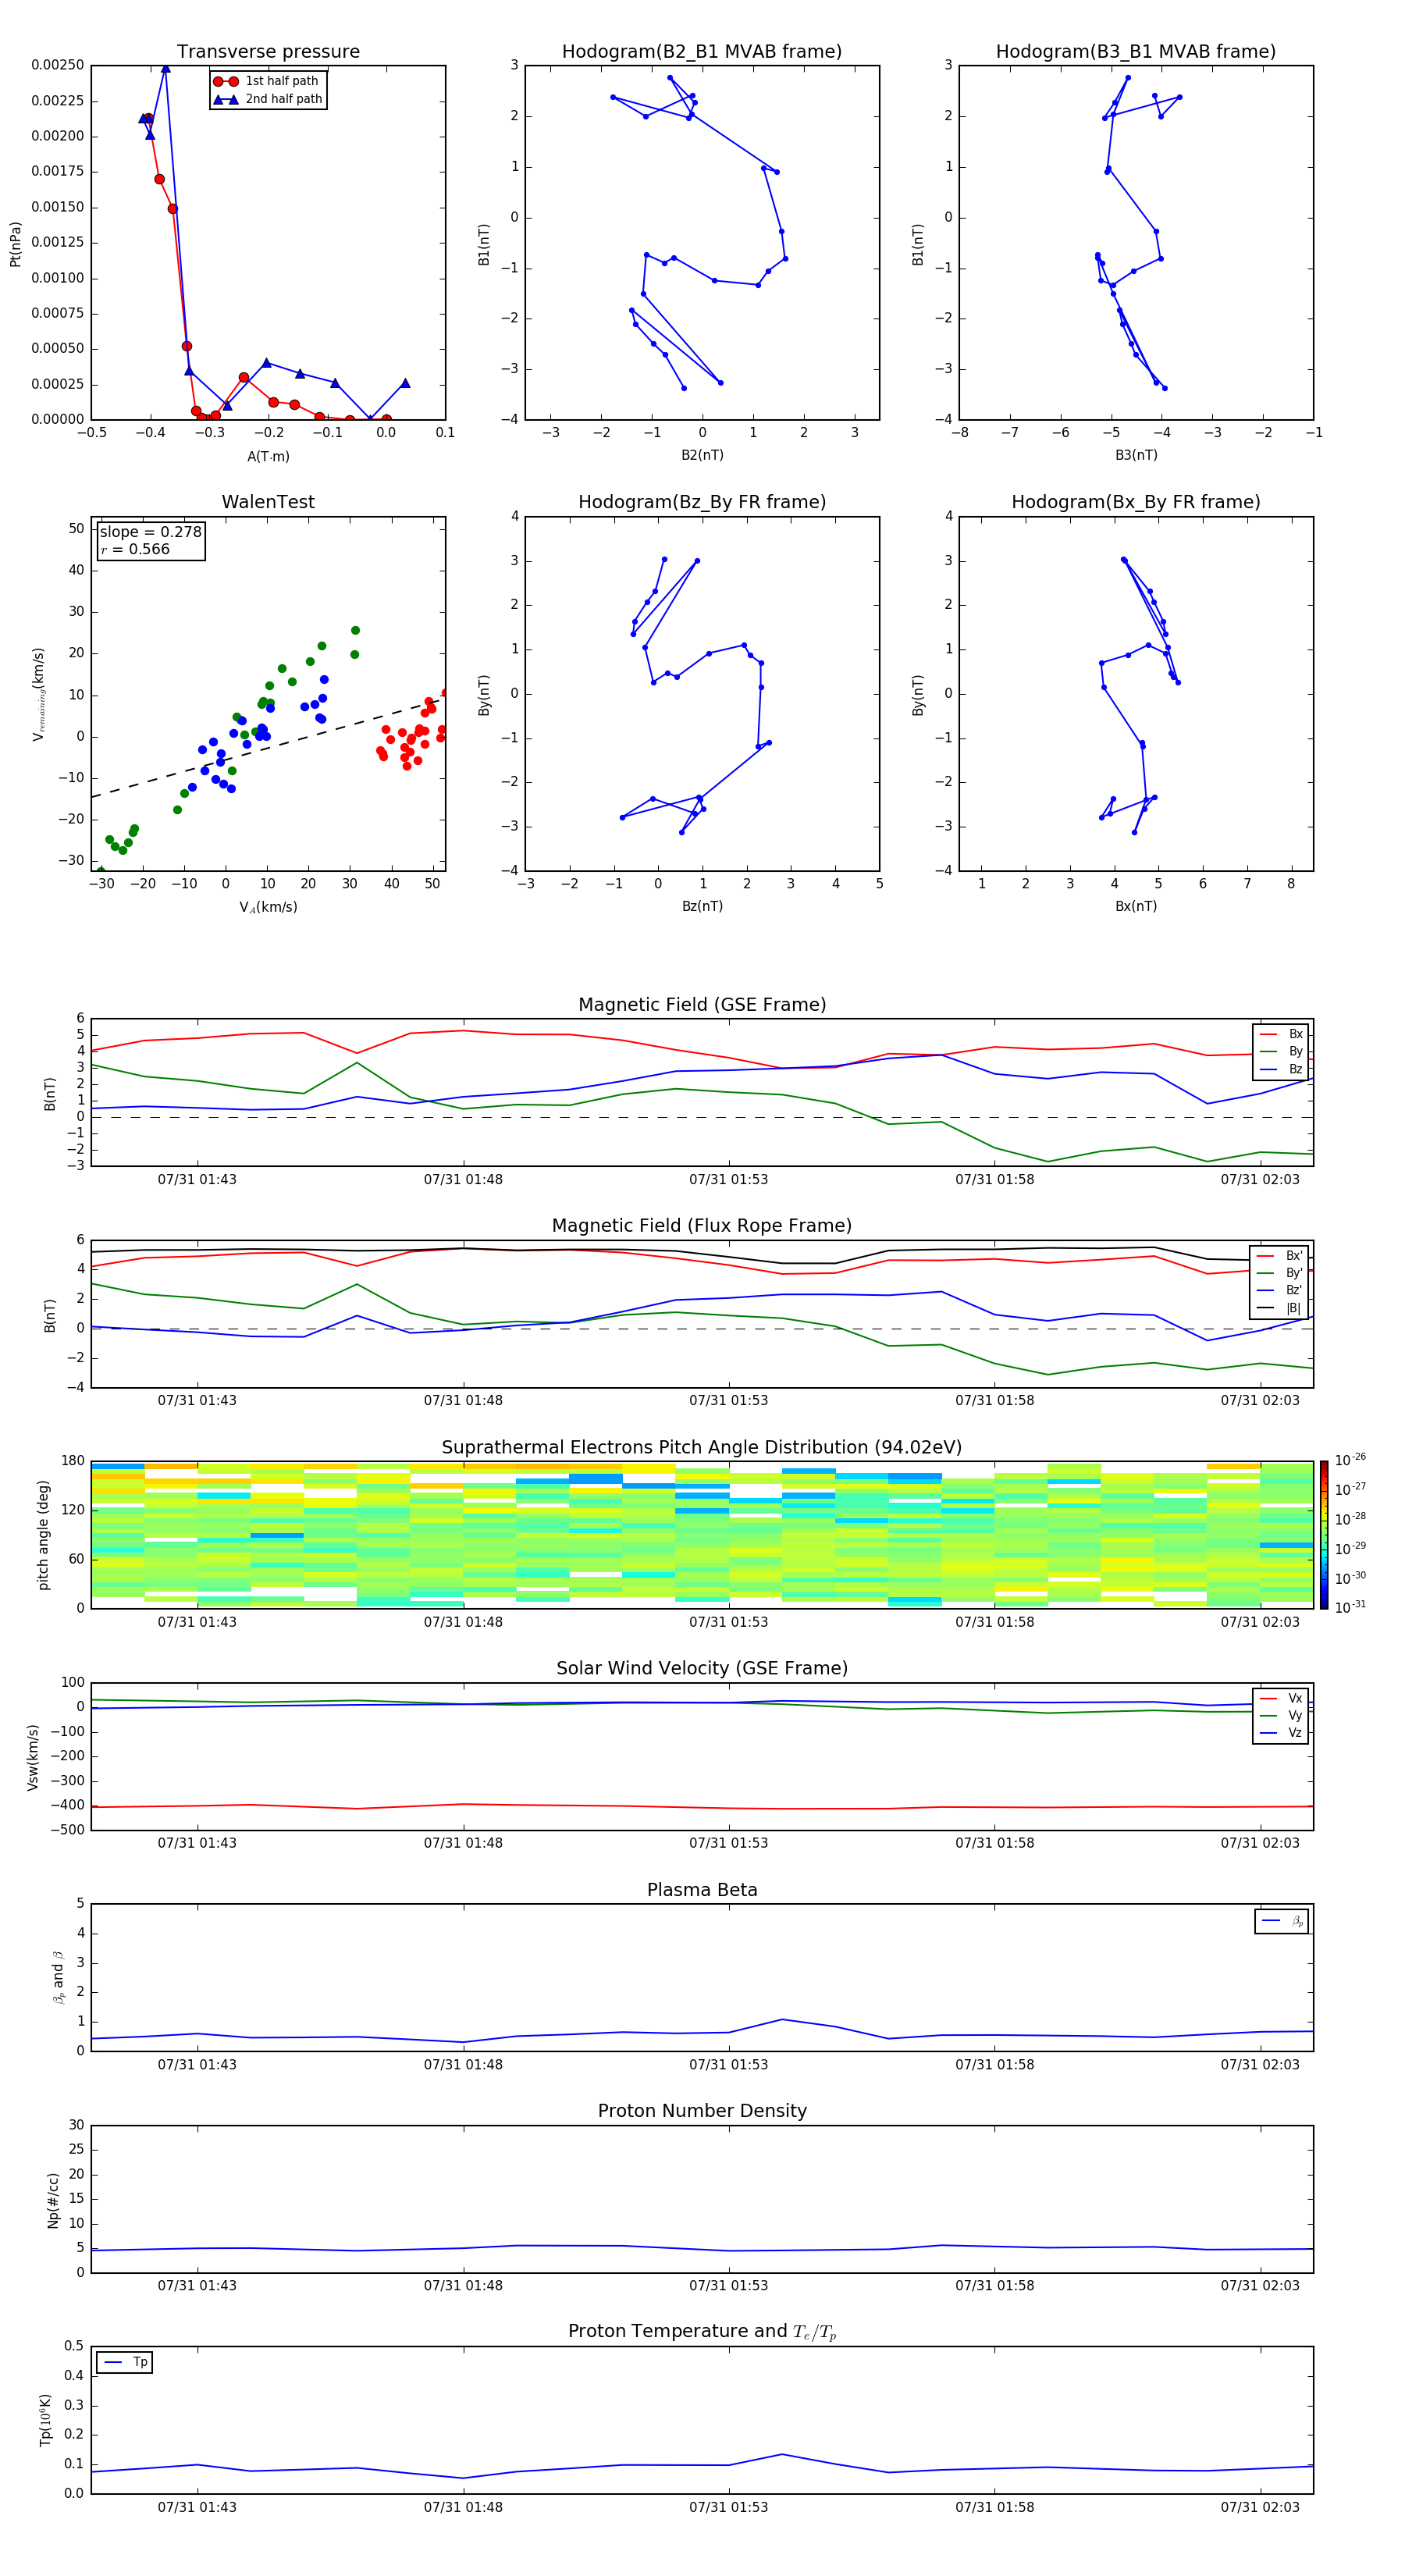Click the "Bx'" entry in Flux Rope legend

point(1279,1256)
